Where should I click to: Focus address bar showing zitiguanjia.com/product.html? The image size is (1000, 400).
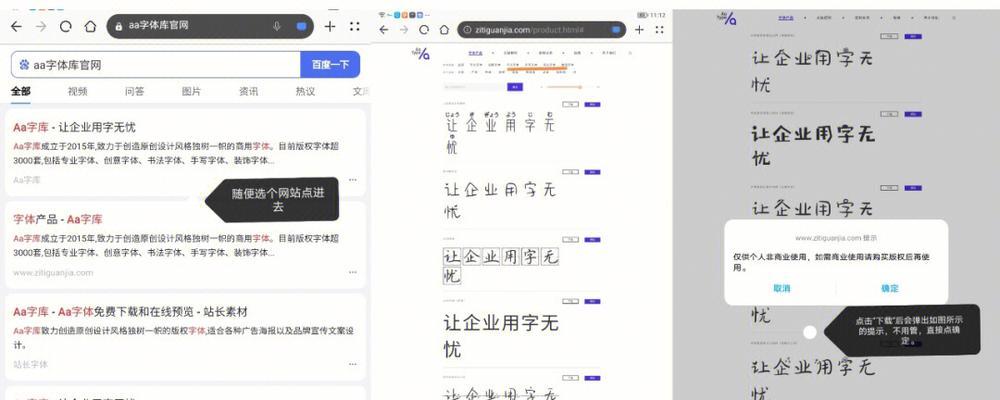[x=542, y=30]
